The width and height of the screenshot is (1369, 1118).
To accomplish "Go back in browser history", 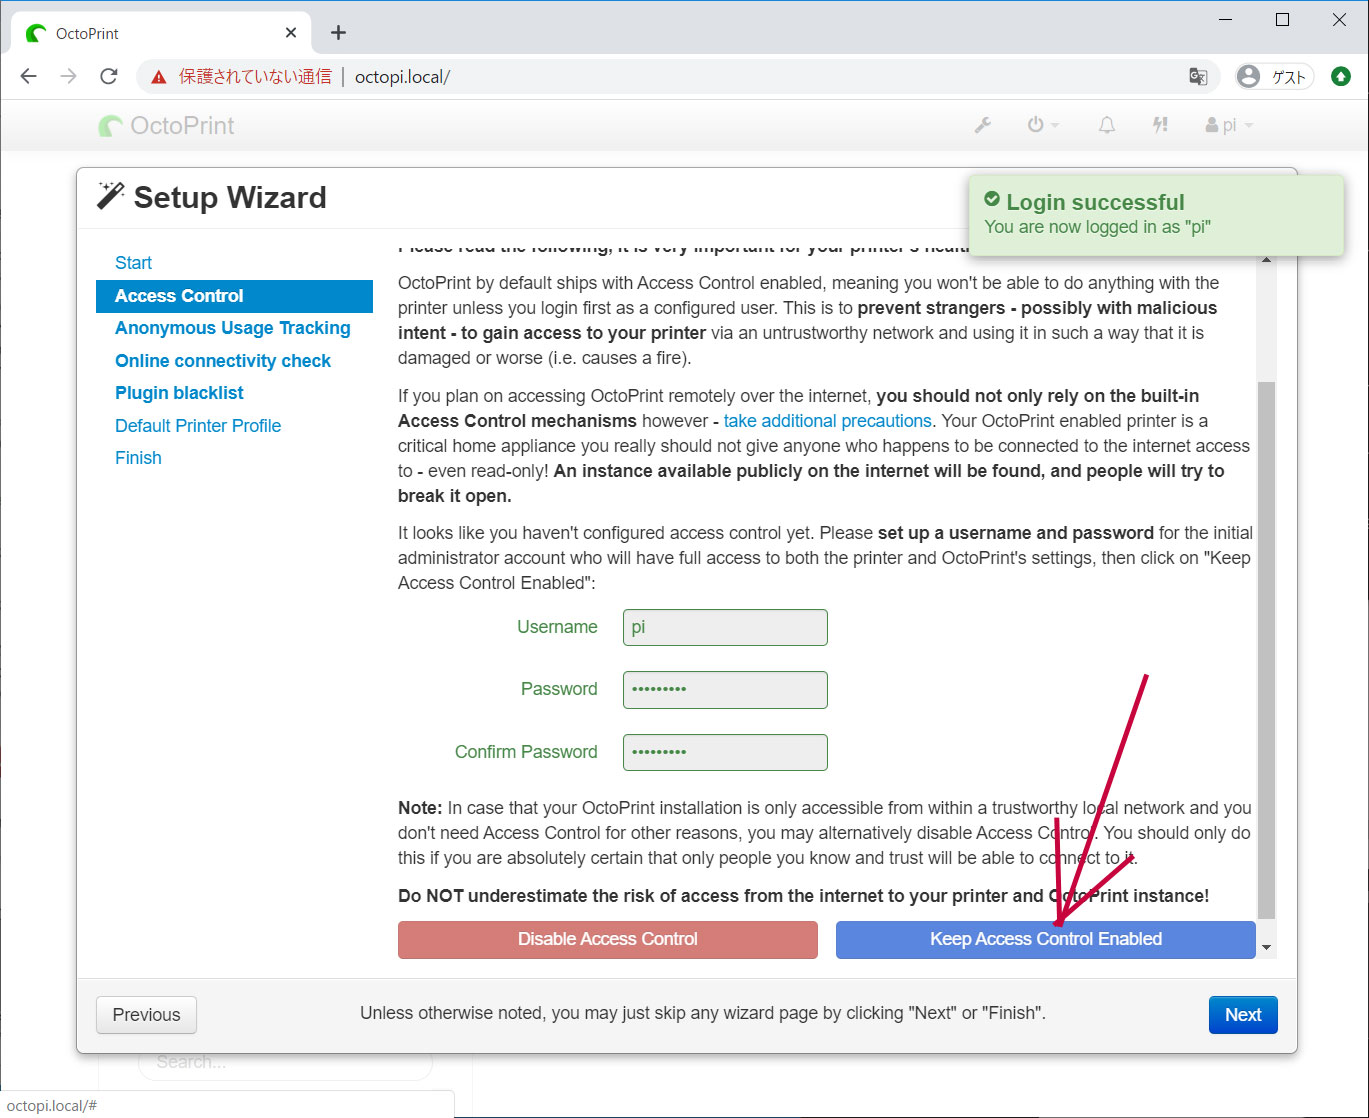I will click(x=29, y=76).
